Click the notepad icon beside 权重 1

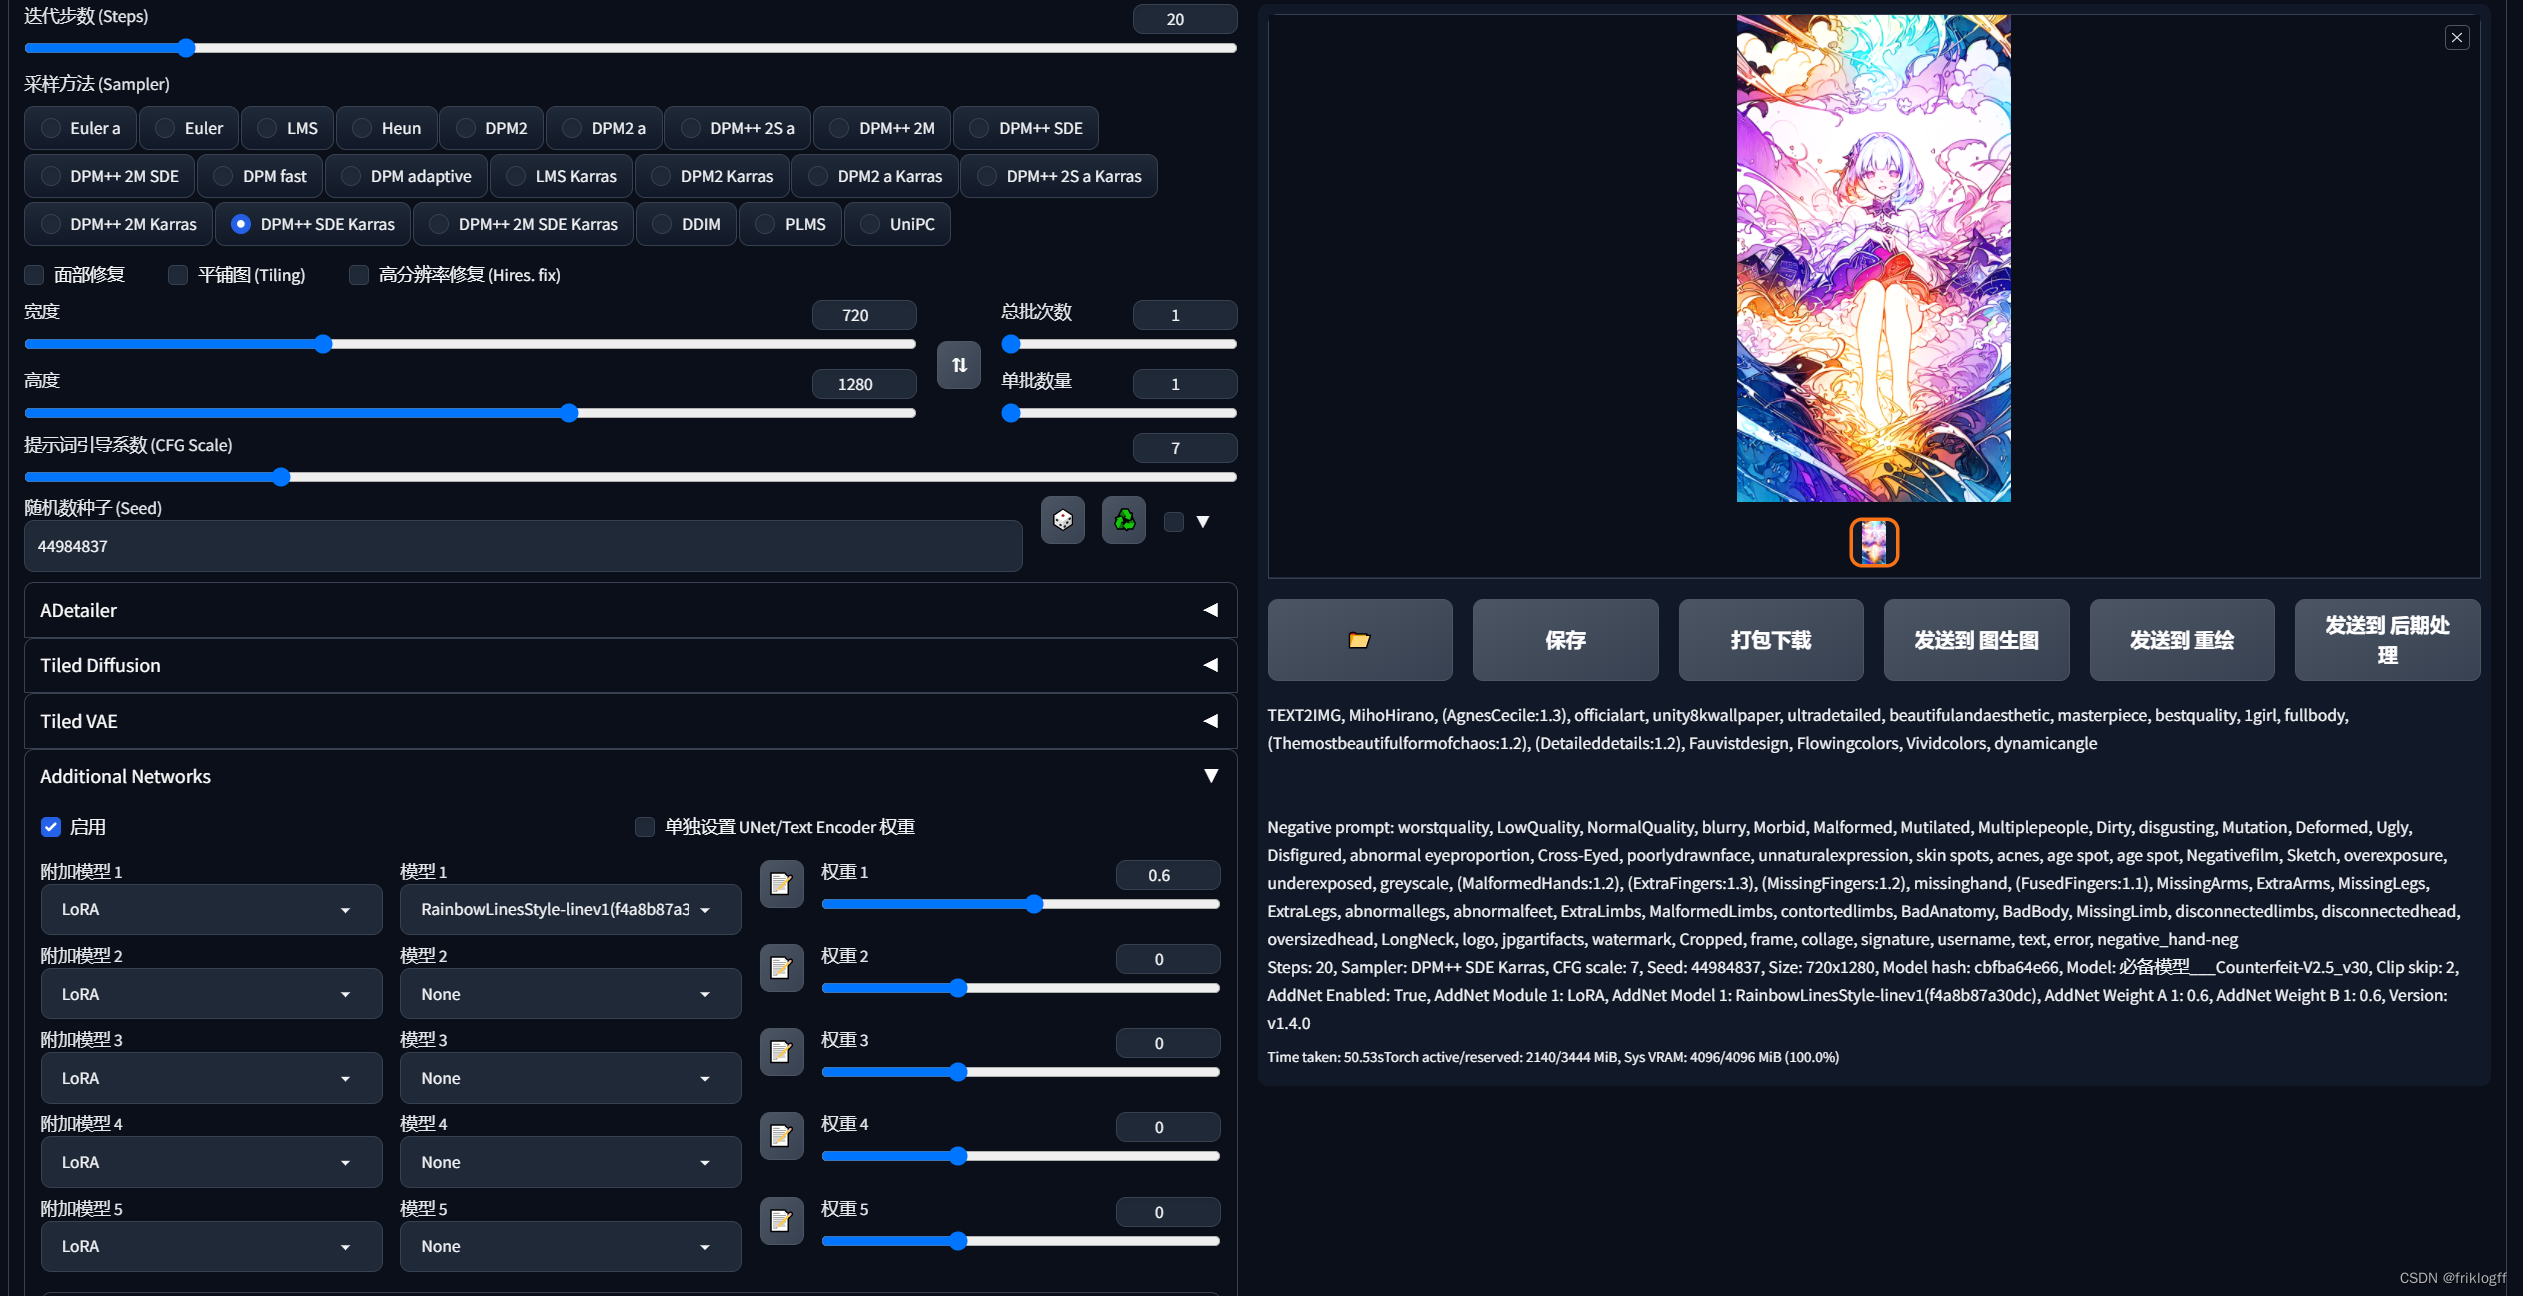point(781,884)
